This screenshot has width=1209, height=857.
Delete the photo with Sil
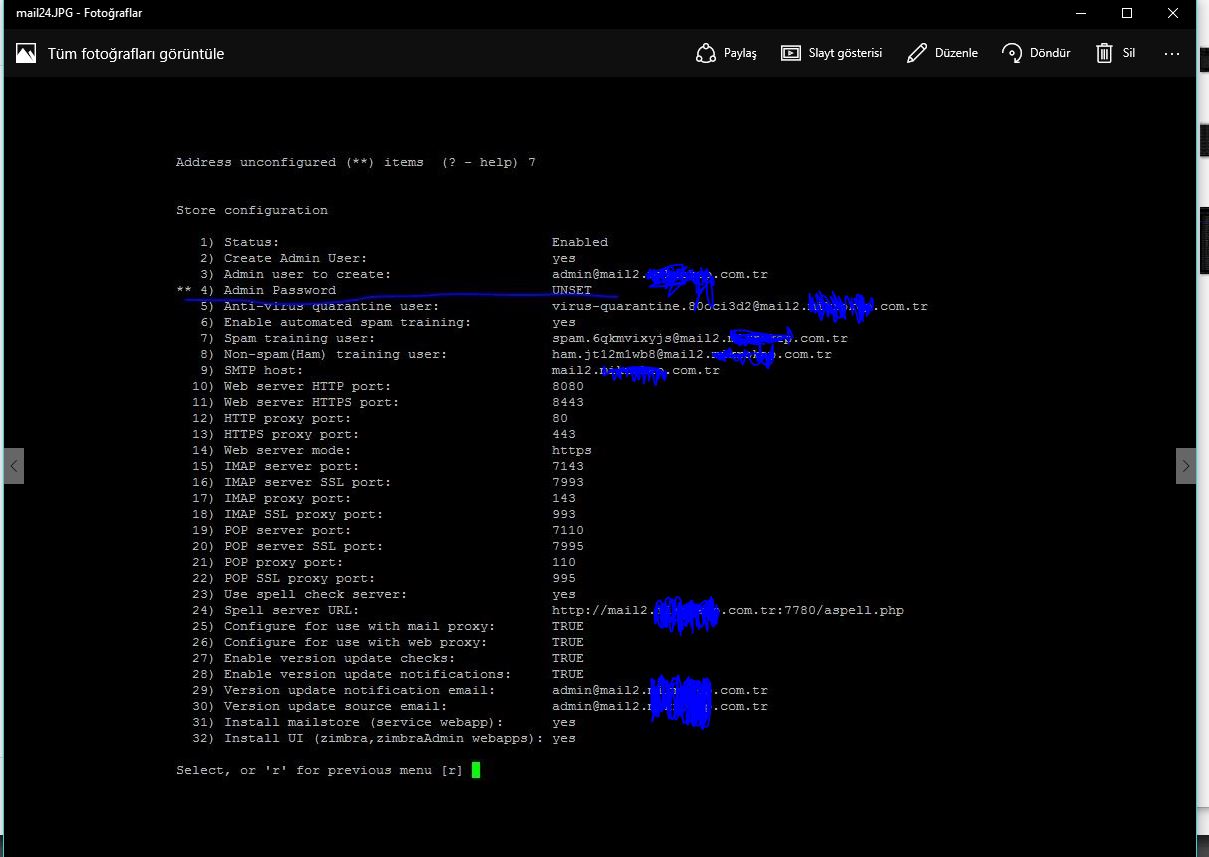tap(1115, 53)
